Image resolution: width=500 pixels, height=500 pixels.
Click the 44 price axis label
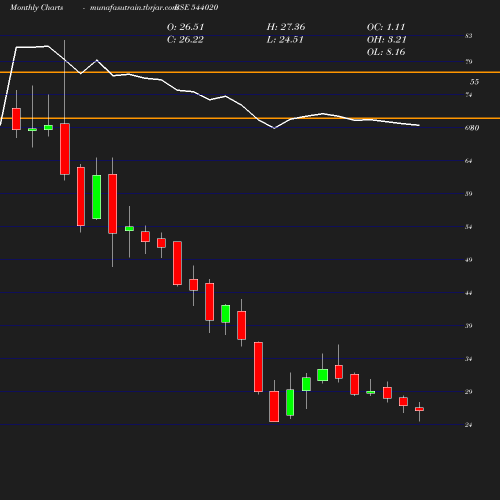click(x=469, y=293)
